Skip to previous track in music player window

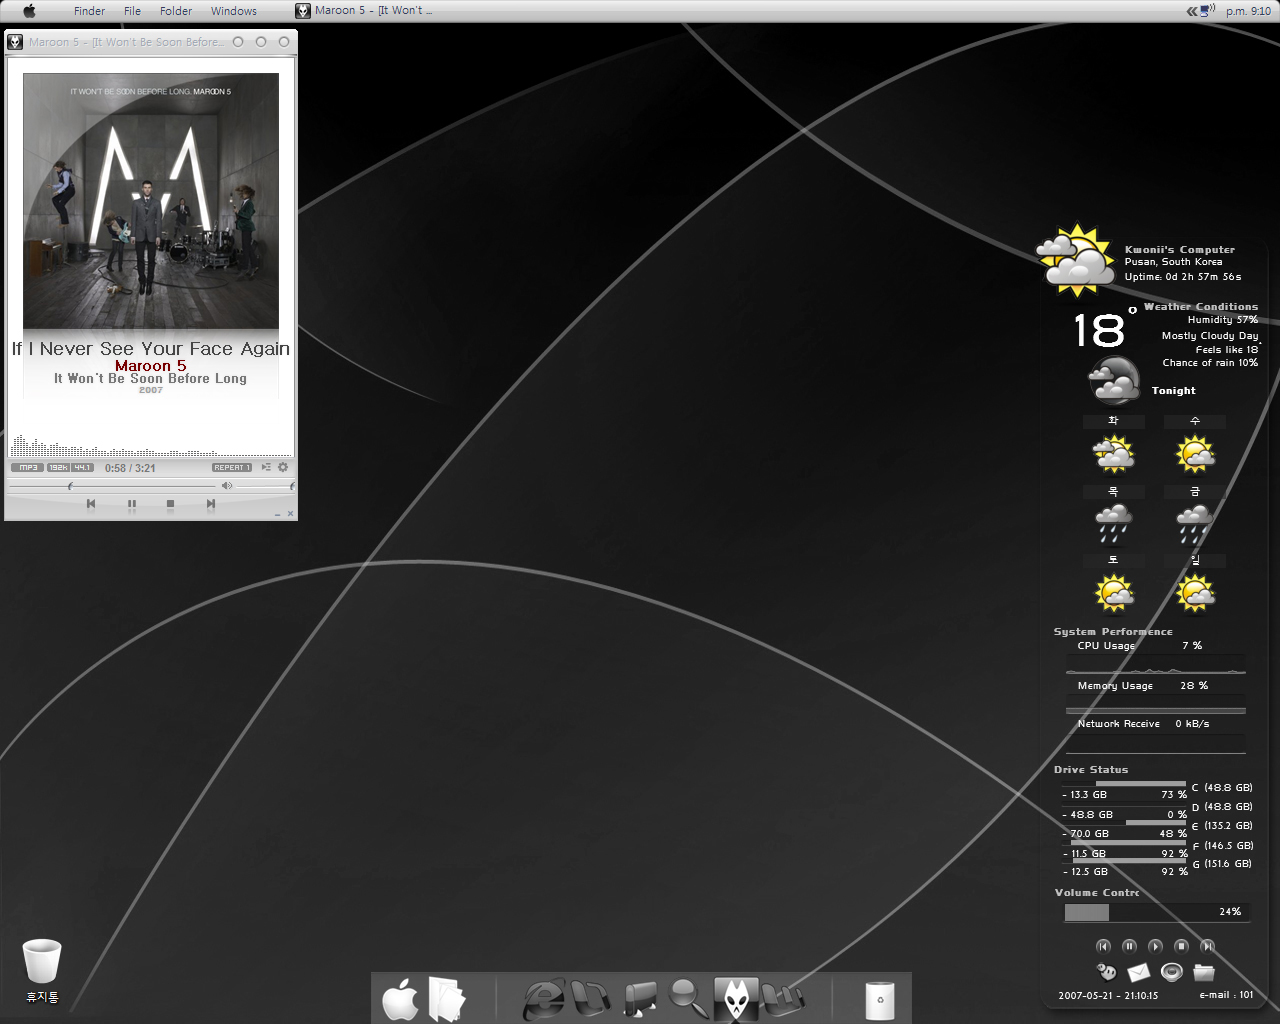pos(91,504)
